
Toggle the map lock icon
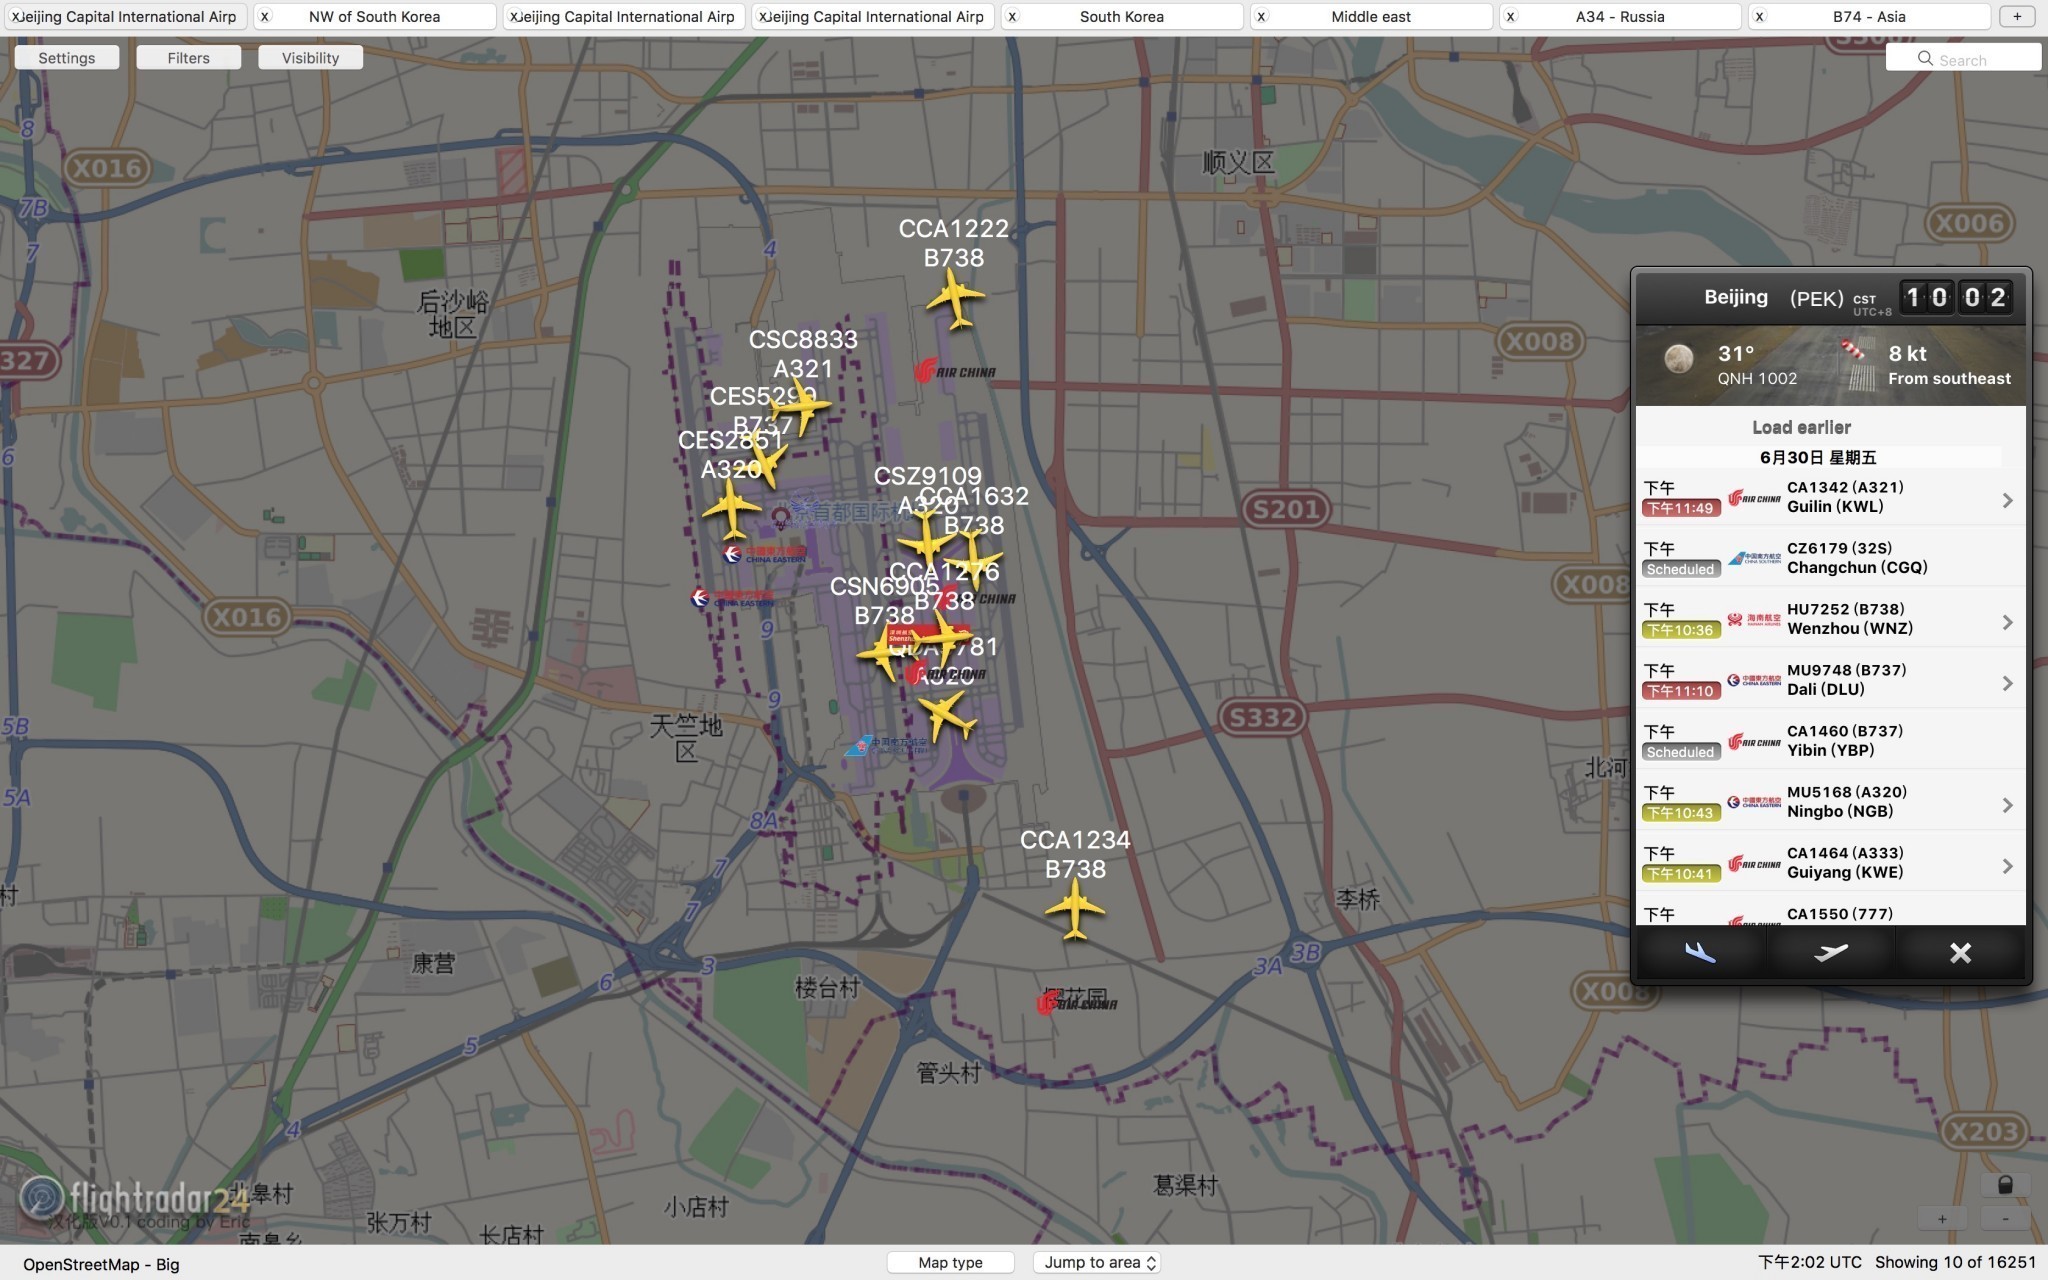(x=2005, y=1185)
